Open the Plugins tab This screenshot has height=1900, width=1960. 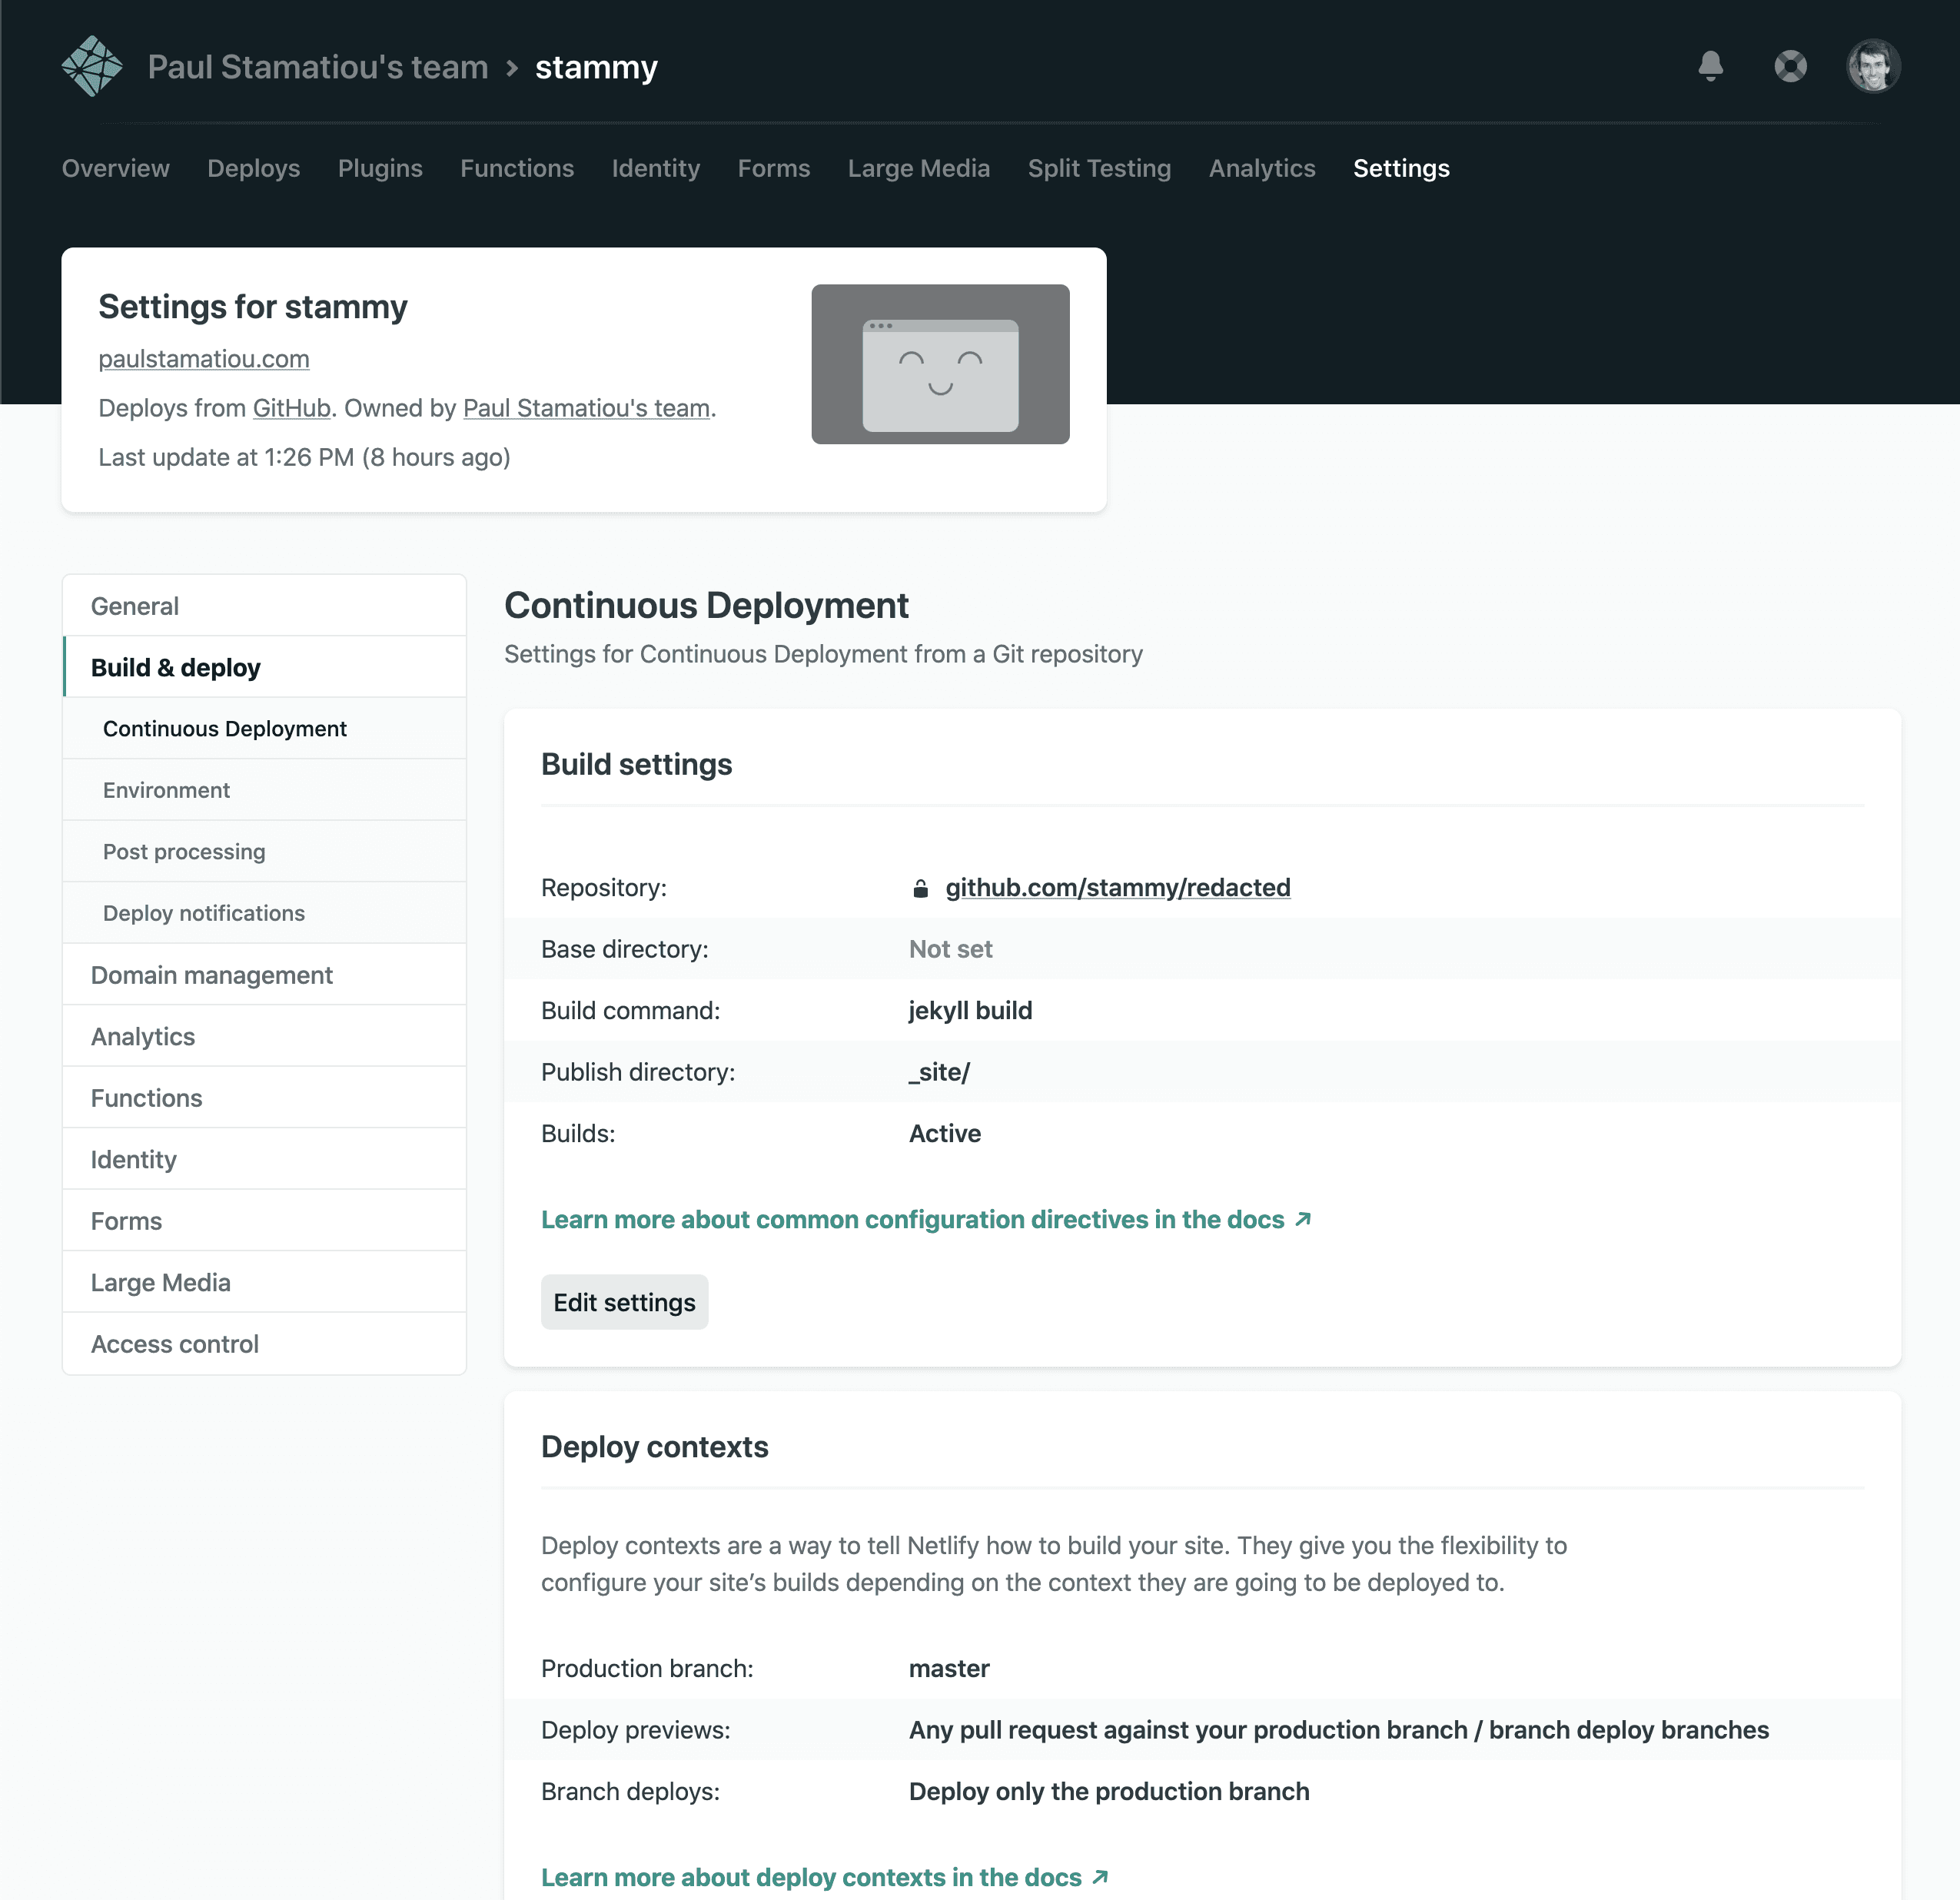pos(380,168)
